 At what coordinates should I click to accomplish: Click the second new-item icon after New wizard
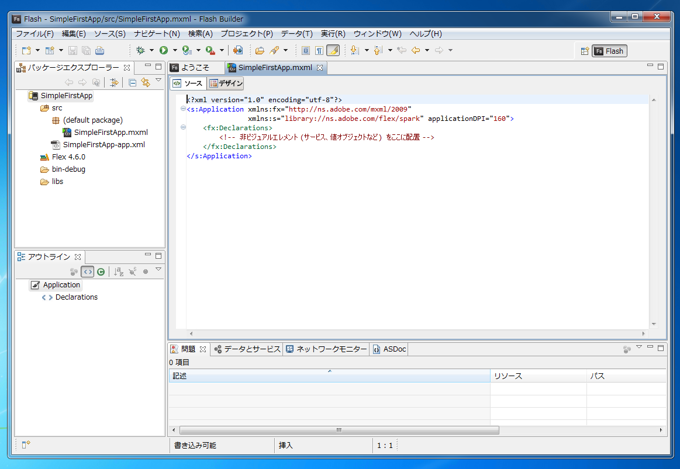[x=50, y=51]
